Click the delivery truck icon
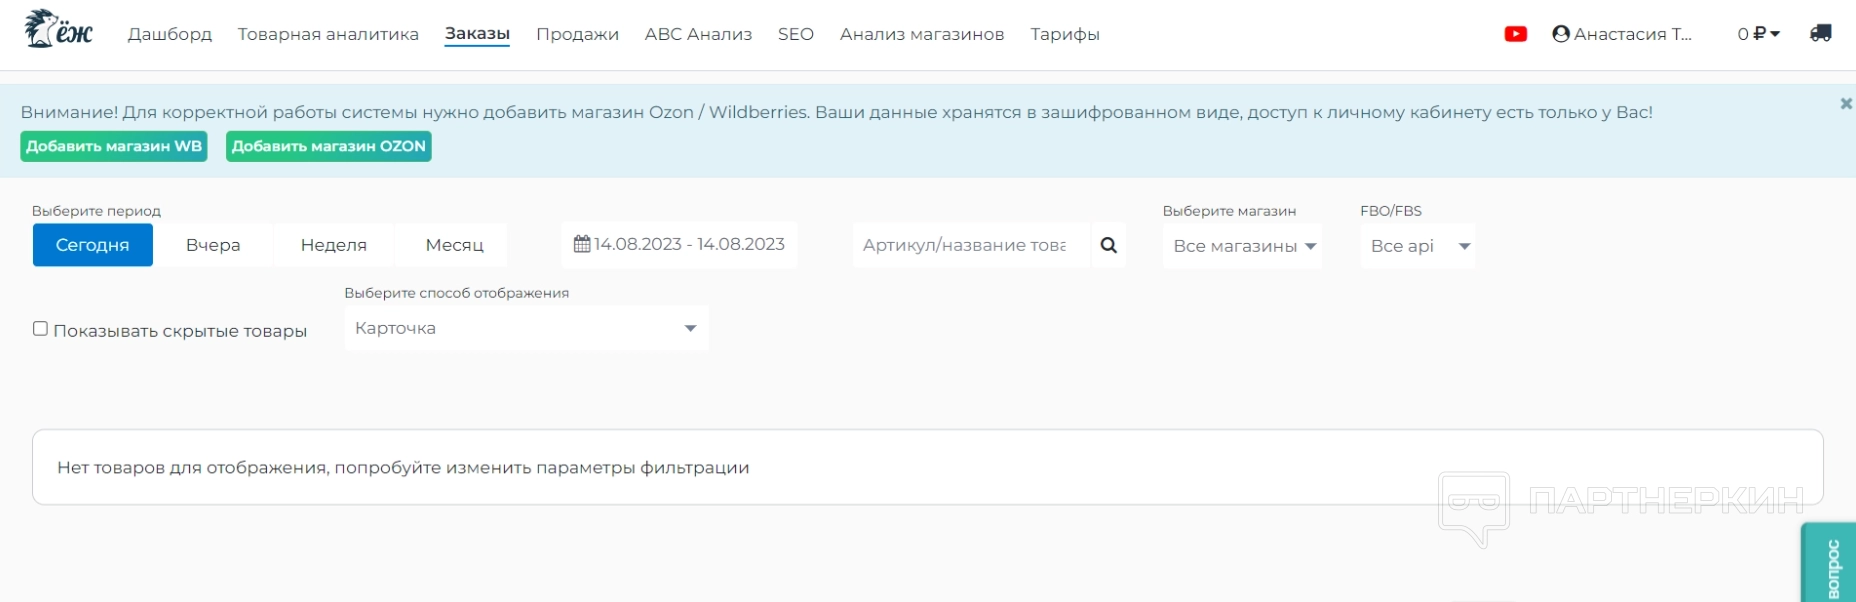This screenshot has height=602, width=1856. (1820, 33)
